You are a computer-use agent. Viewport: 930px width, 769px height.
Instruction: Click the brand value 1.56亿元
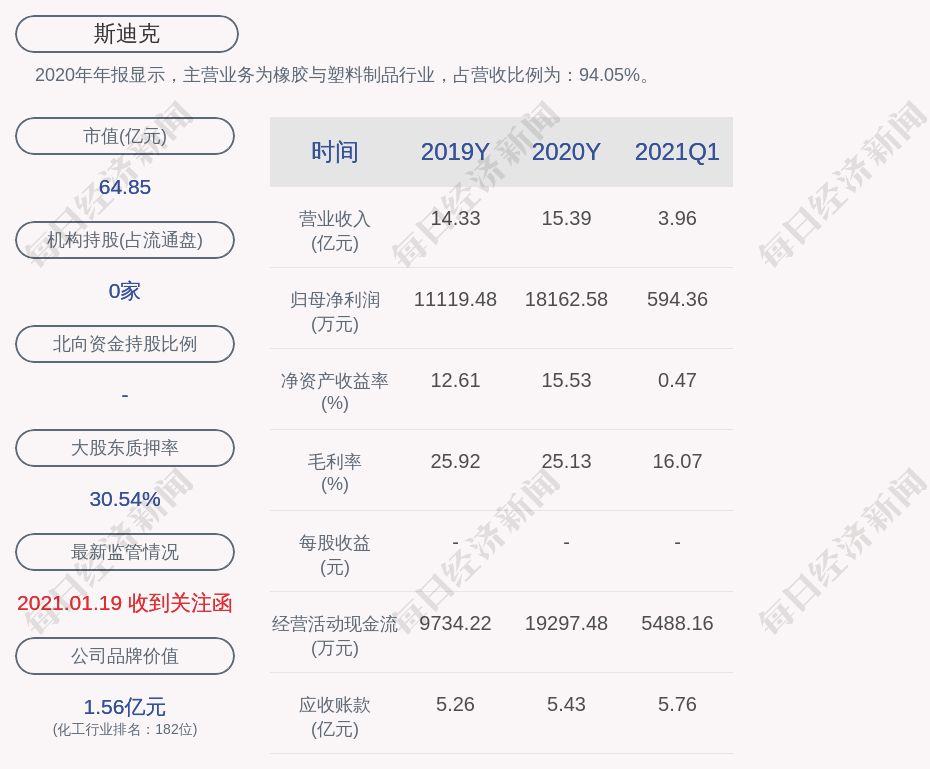(x=125, y=707)
